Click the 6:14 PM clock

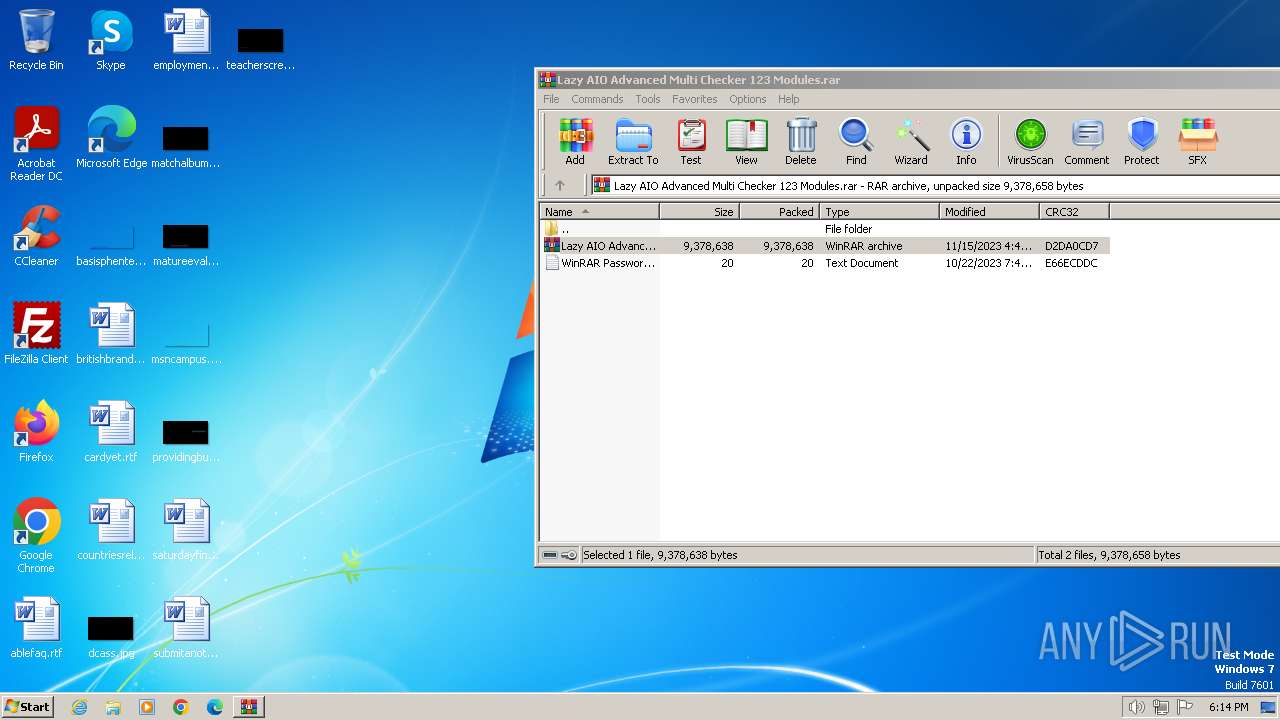(x=1228, y=707)
